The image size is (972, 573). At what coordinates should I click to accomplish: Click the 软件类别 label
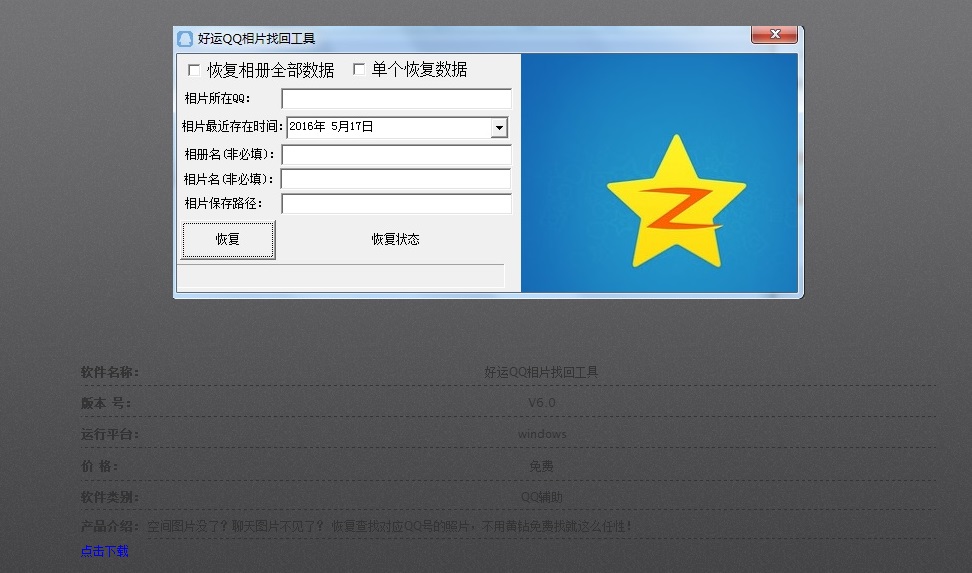pyautogui.click(x=110, y=497)
